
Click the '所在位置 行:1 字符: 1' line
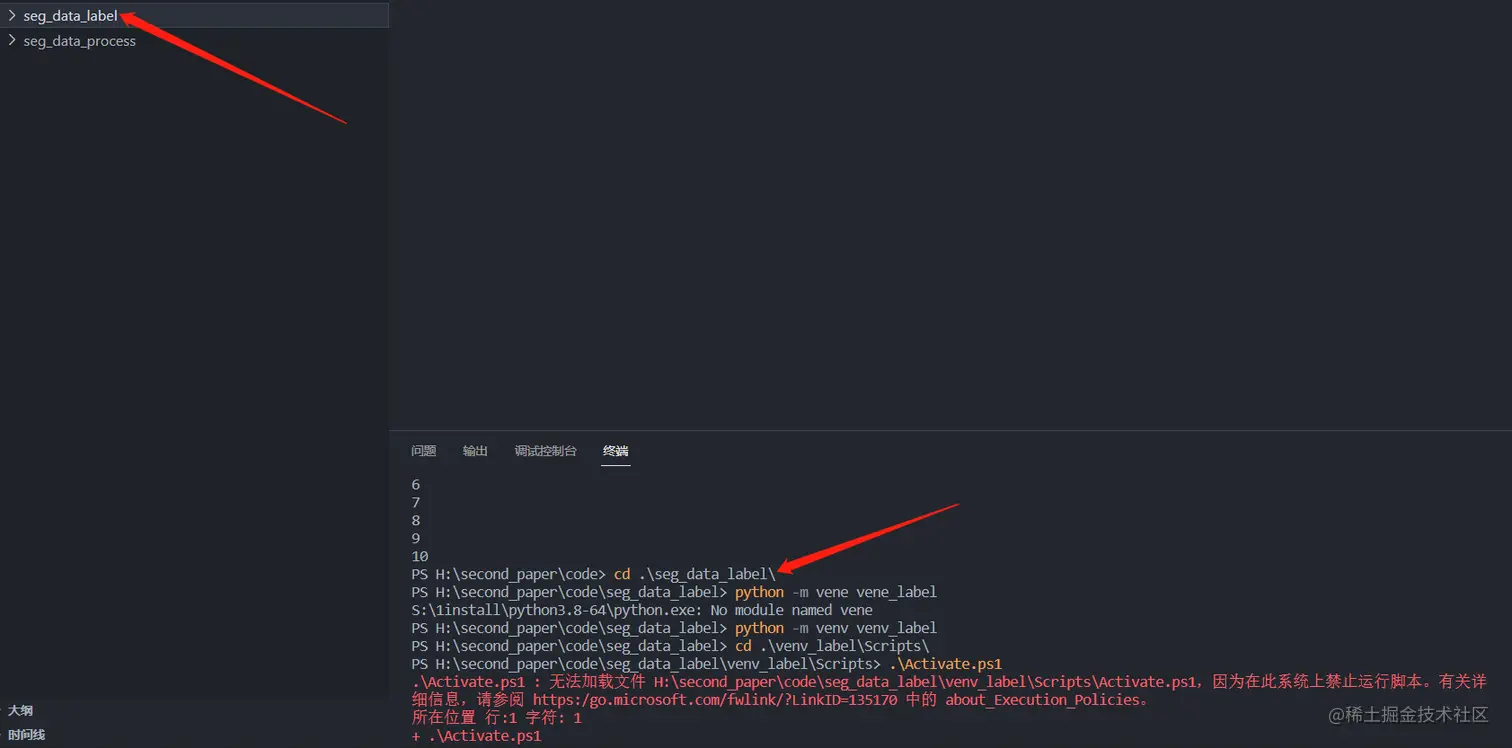(x=497, y=718)
